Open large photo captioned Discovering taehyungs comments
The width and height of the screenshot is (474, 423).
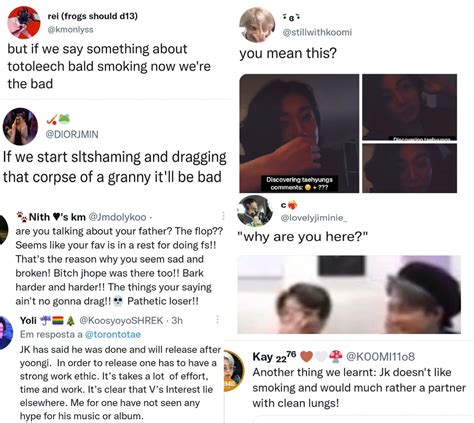click(x=299, y=133)
